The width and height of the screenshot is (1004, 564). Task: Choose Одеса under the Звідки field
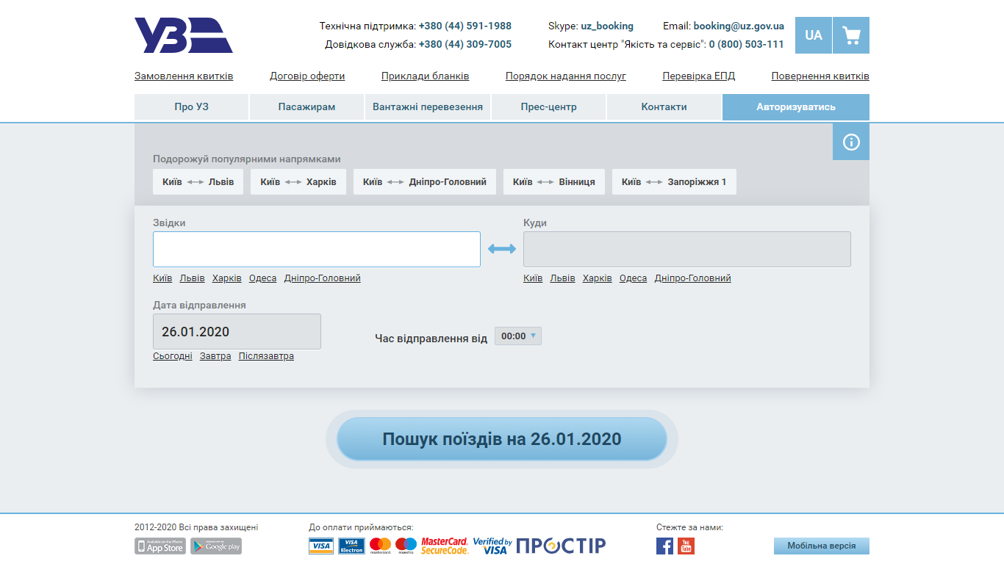click(263, 278)
